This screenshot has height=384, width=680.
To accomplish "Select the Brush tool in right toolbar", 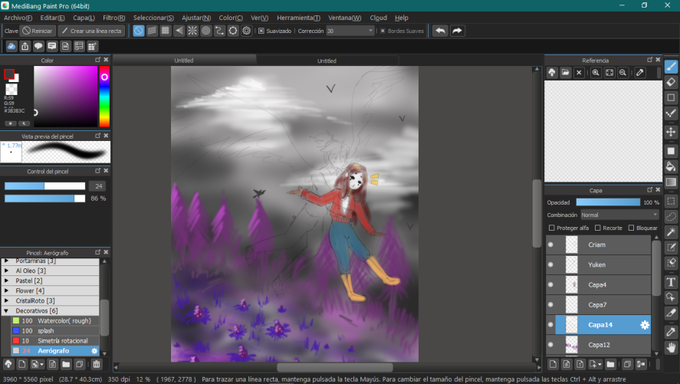I will (x=671, y=66).
